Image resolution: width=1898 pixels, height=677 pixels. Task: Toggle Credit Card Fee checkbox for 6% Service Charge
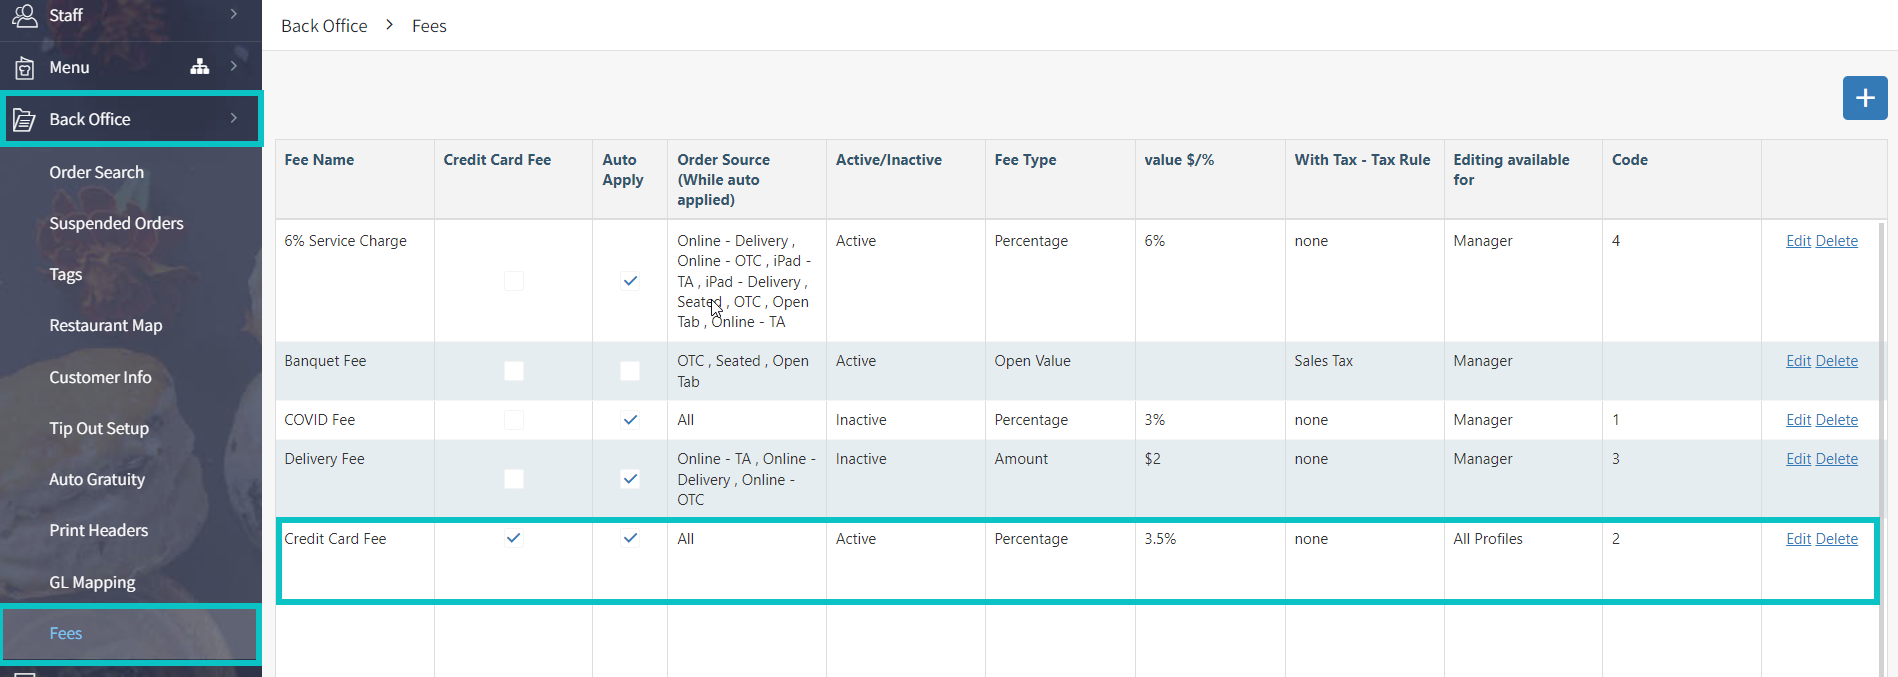pyautogui.click(x=514, y=281)
